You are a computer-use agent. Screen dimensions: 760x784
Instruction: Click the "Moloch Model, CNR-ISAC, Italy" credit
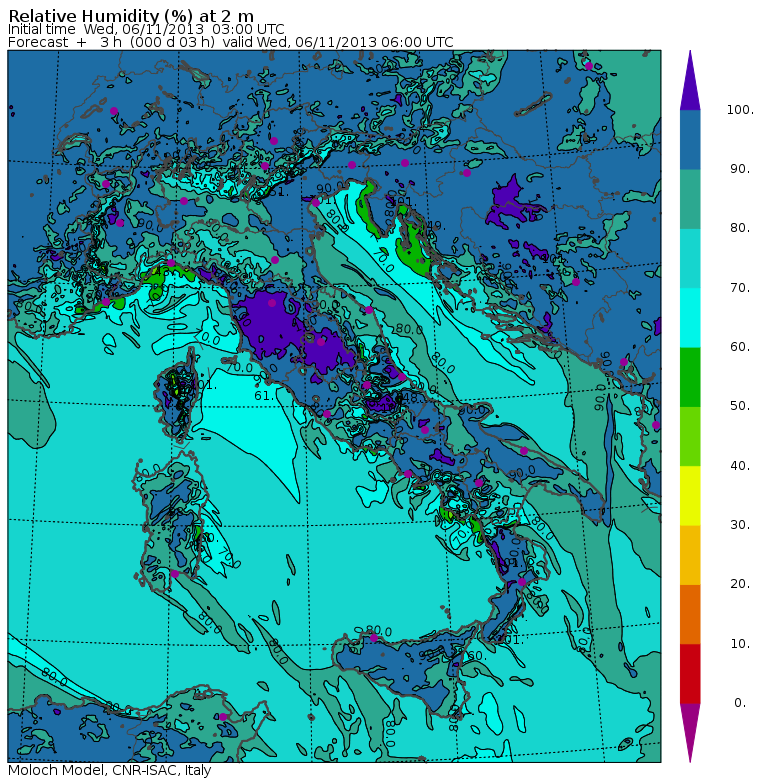(110, 770)
